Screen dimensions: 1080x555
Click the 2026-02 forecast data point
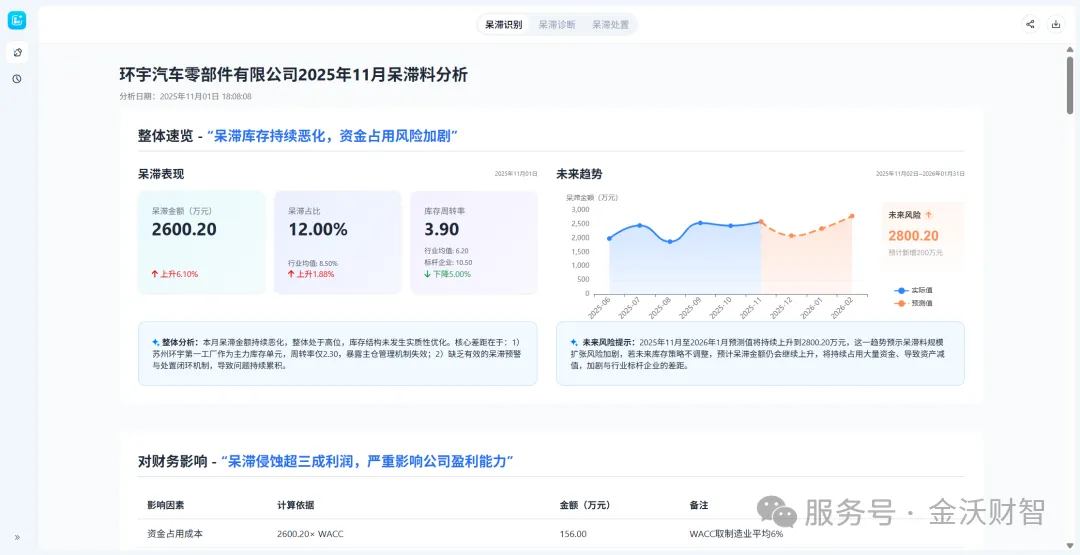[x=852, y=216]
